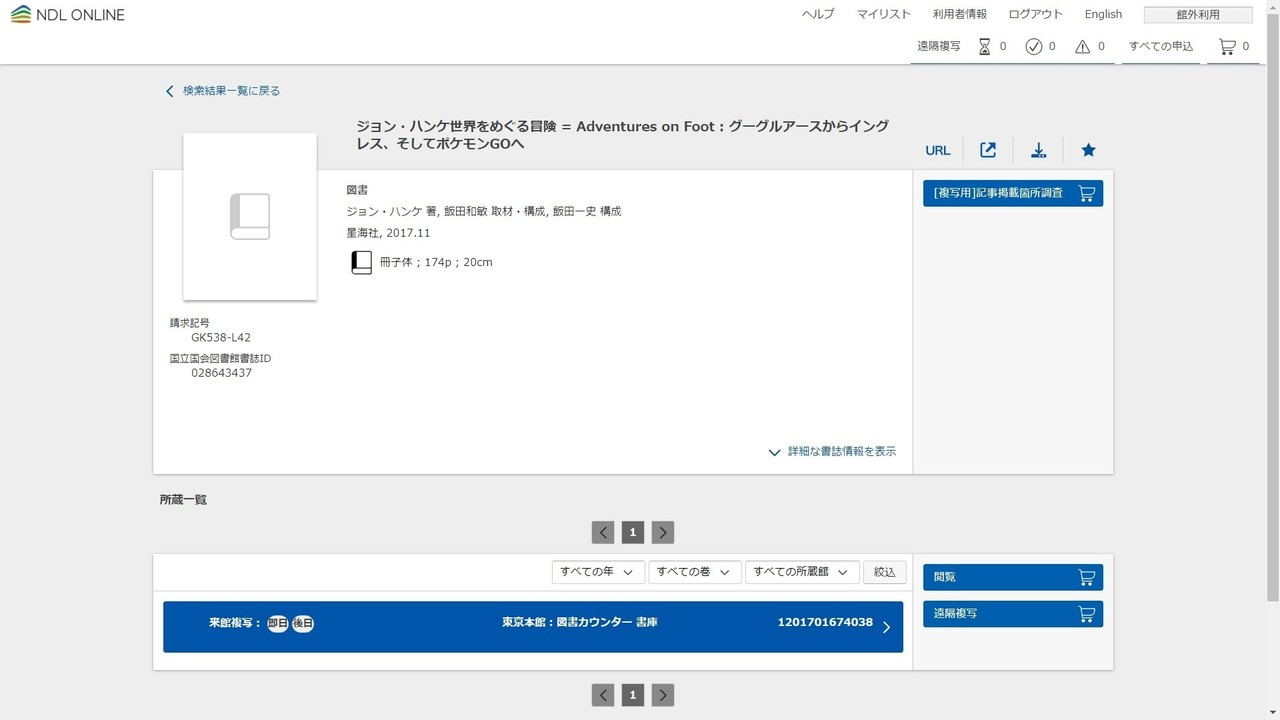This screenshot has height=720, width=1280.
Task: Click 東京本館：図書カウンター 書庫 text
Action: click(x=580, y=622)
